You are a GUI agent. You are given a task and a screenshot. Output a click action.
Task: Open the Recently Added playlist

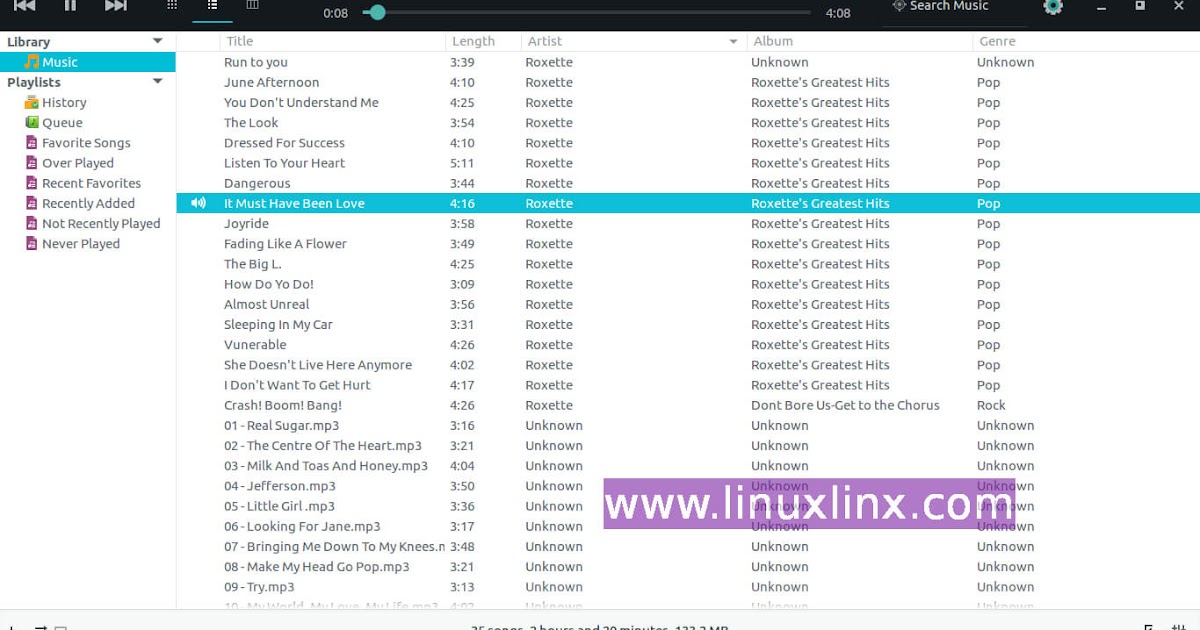[x=90, y=203]
